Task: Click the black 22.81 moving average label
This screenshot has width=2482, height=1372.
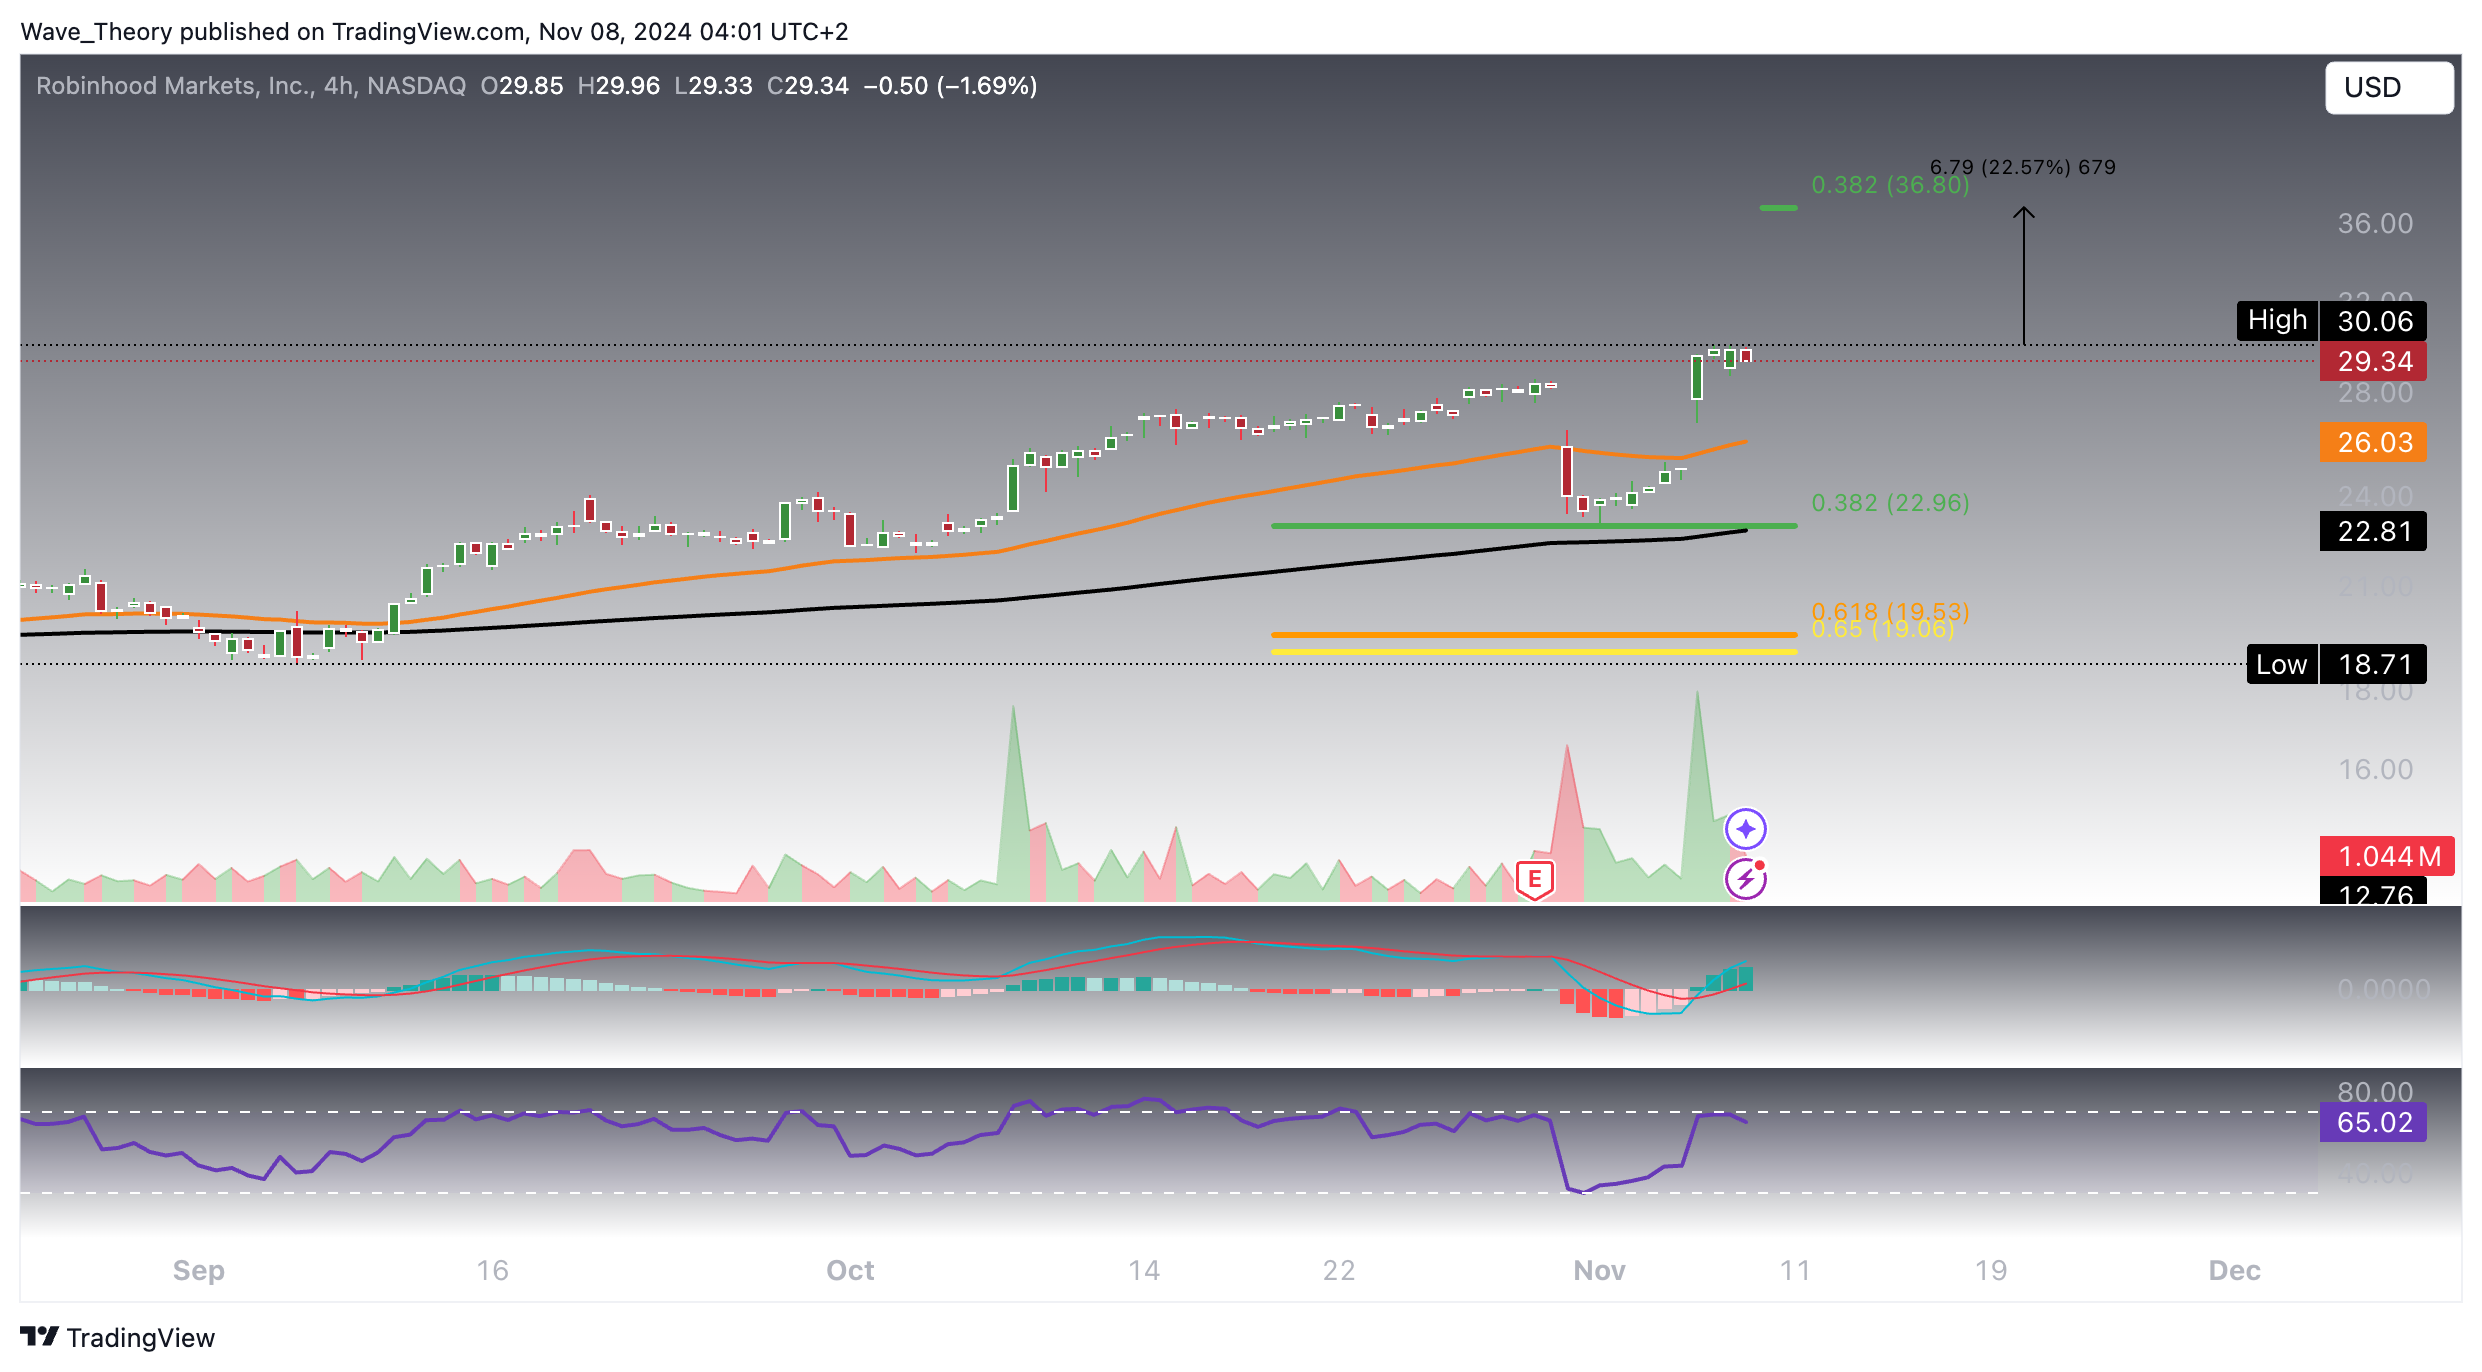Action: pos(2373,531)
